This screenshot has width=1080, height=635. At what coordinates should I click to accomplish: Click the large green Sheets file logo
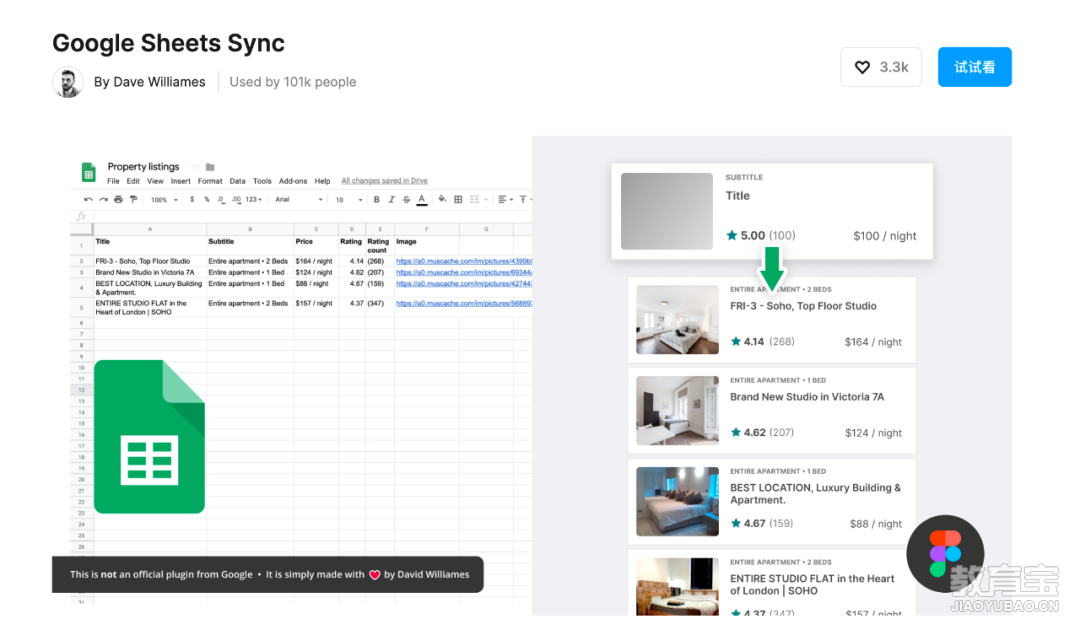149,437
